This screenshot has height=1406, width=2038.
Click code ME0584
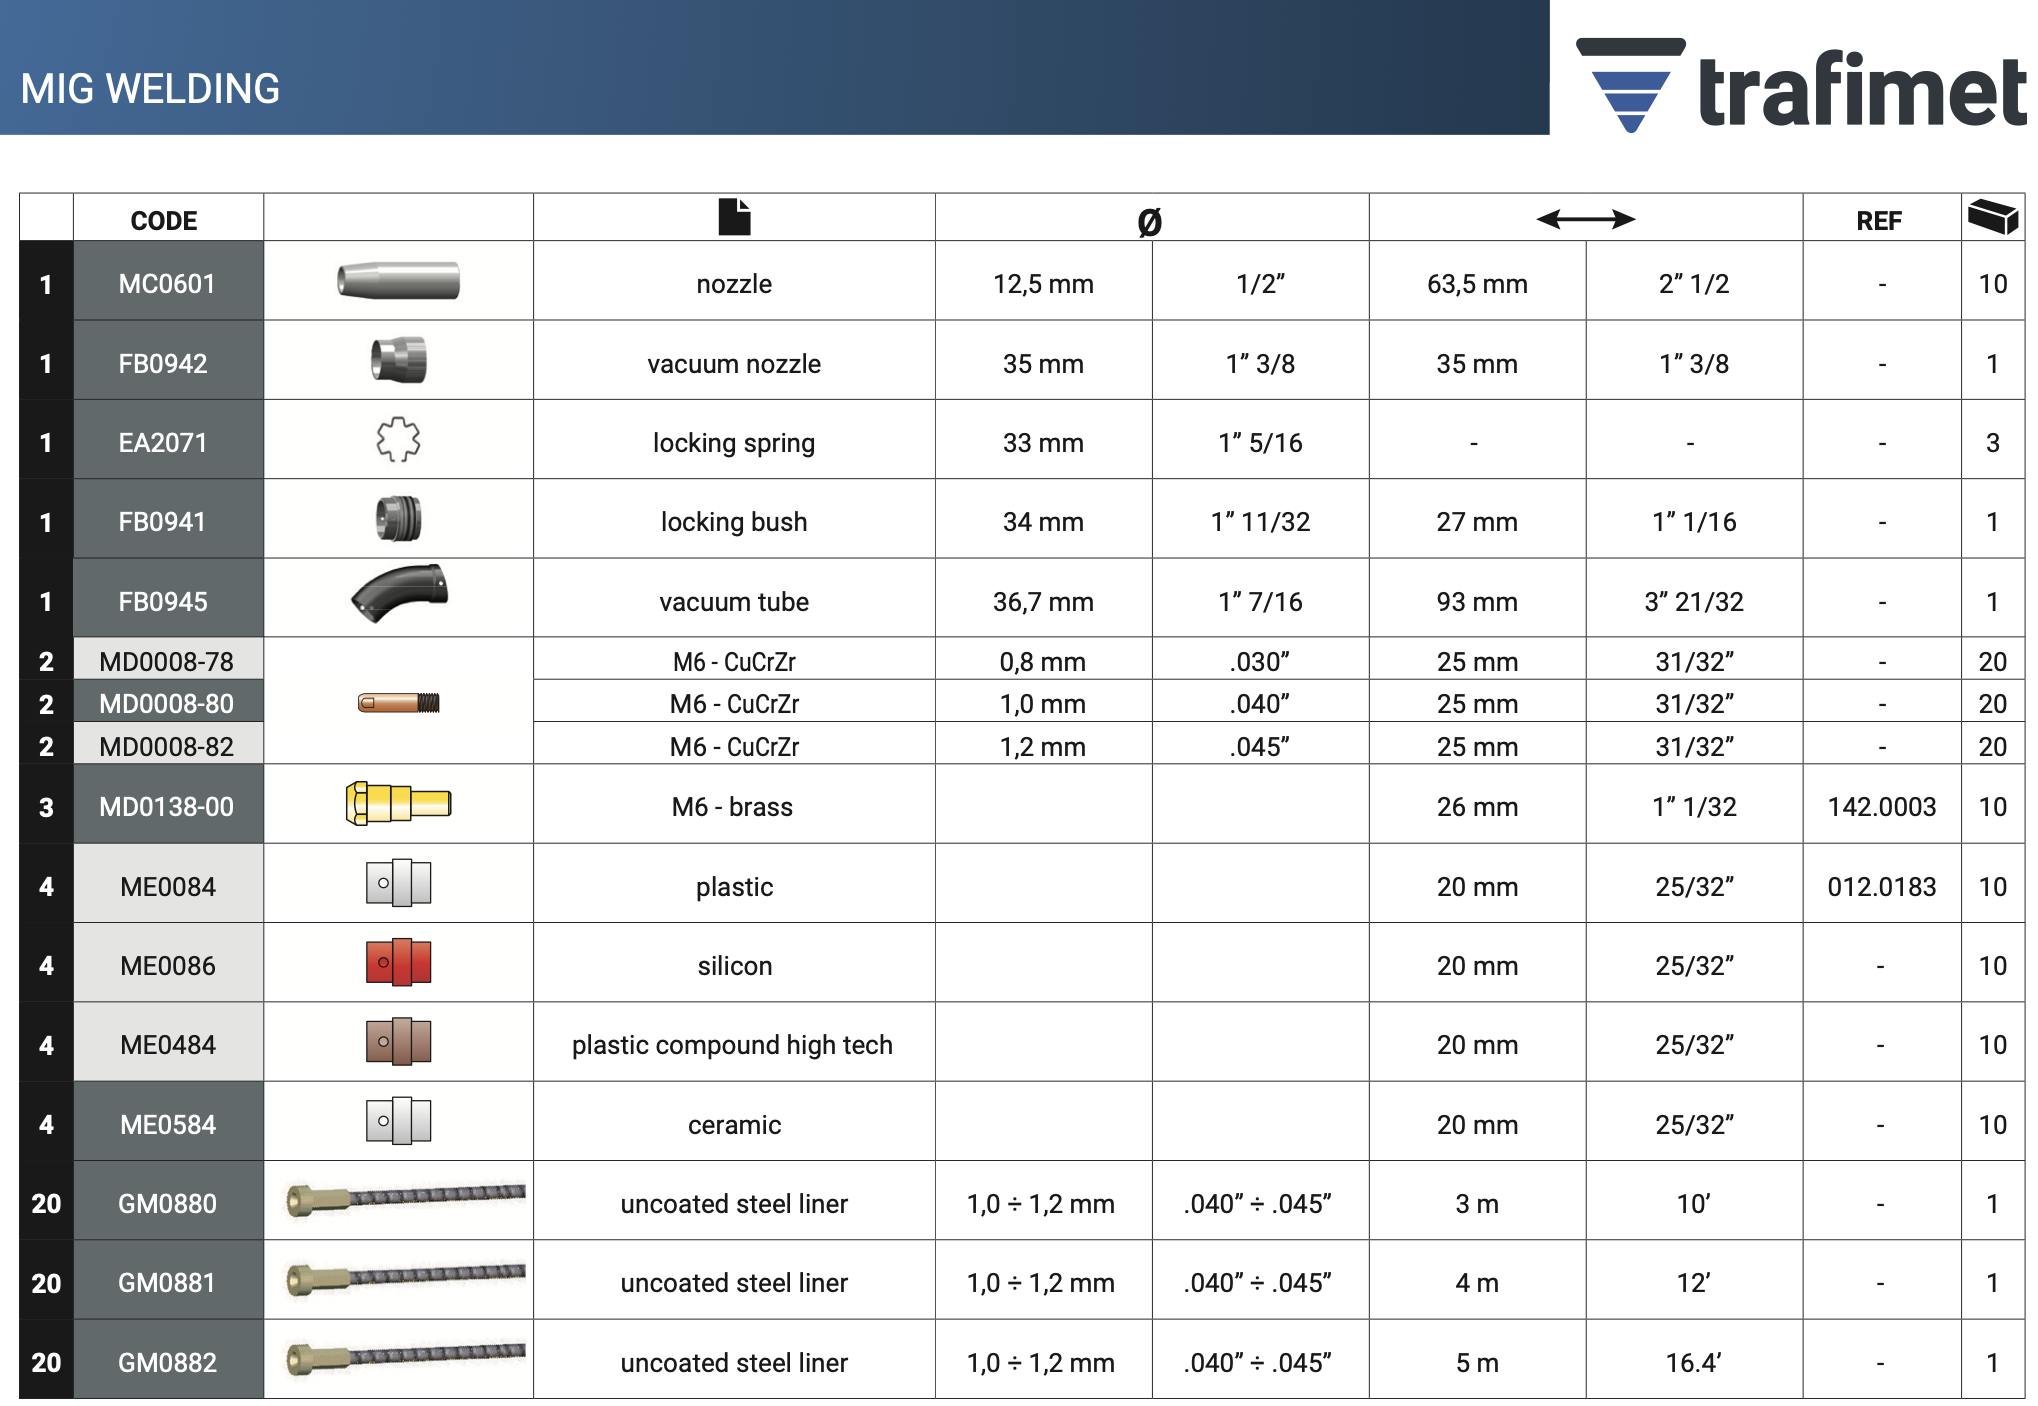click(168, 1125)
